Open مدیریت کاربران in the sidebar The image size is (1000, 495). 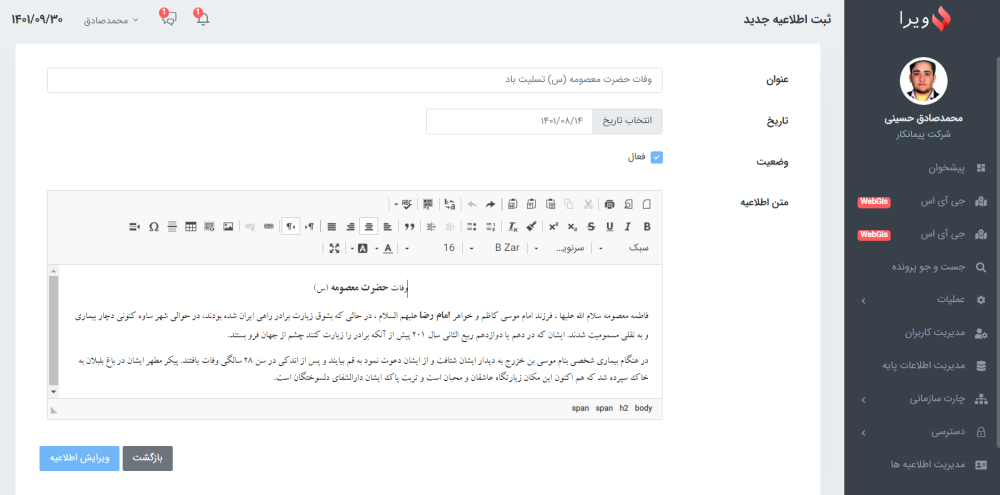tap(922, 333)
